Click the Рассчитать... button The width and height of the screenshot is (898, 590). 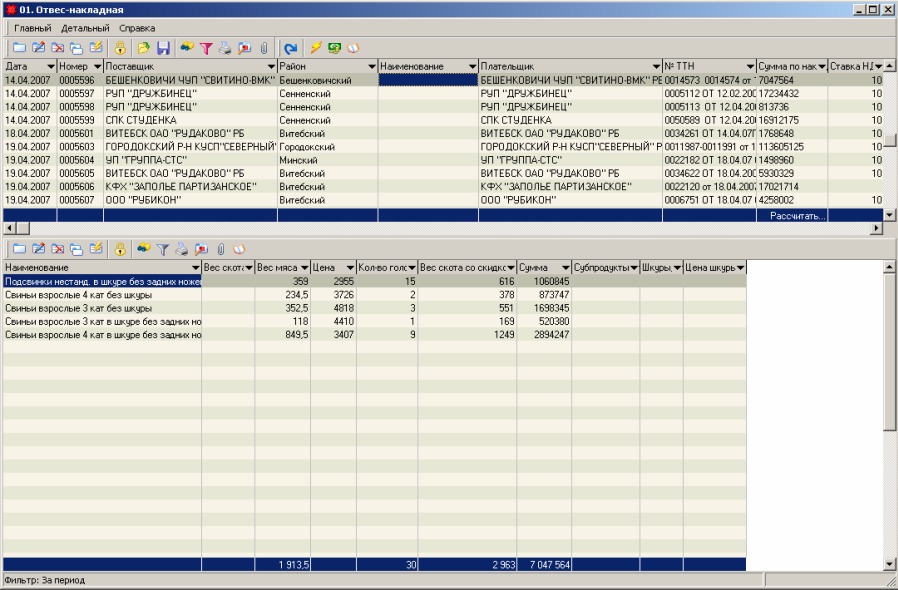[797, 215]
